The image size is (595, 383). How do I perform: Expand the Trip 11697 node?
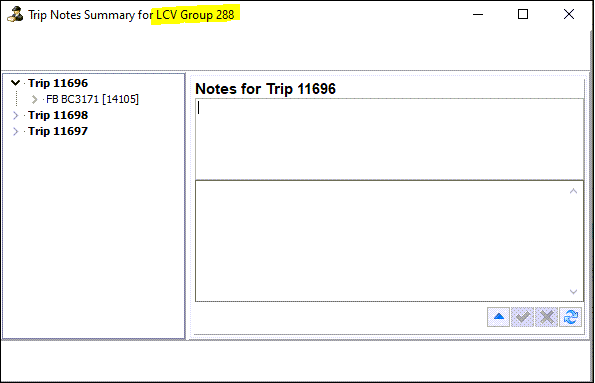pos(15,131)
